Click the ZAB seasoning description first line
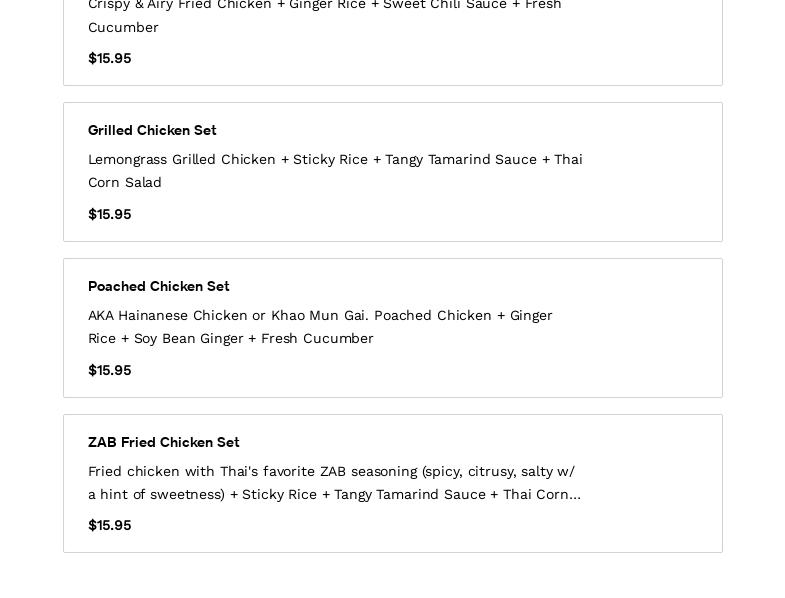The width and height of the screenshot is (785, 598). tap(331, 471)
